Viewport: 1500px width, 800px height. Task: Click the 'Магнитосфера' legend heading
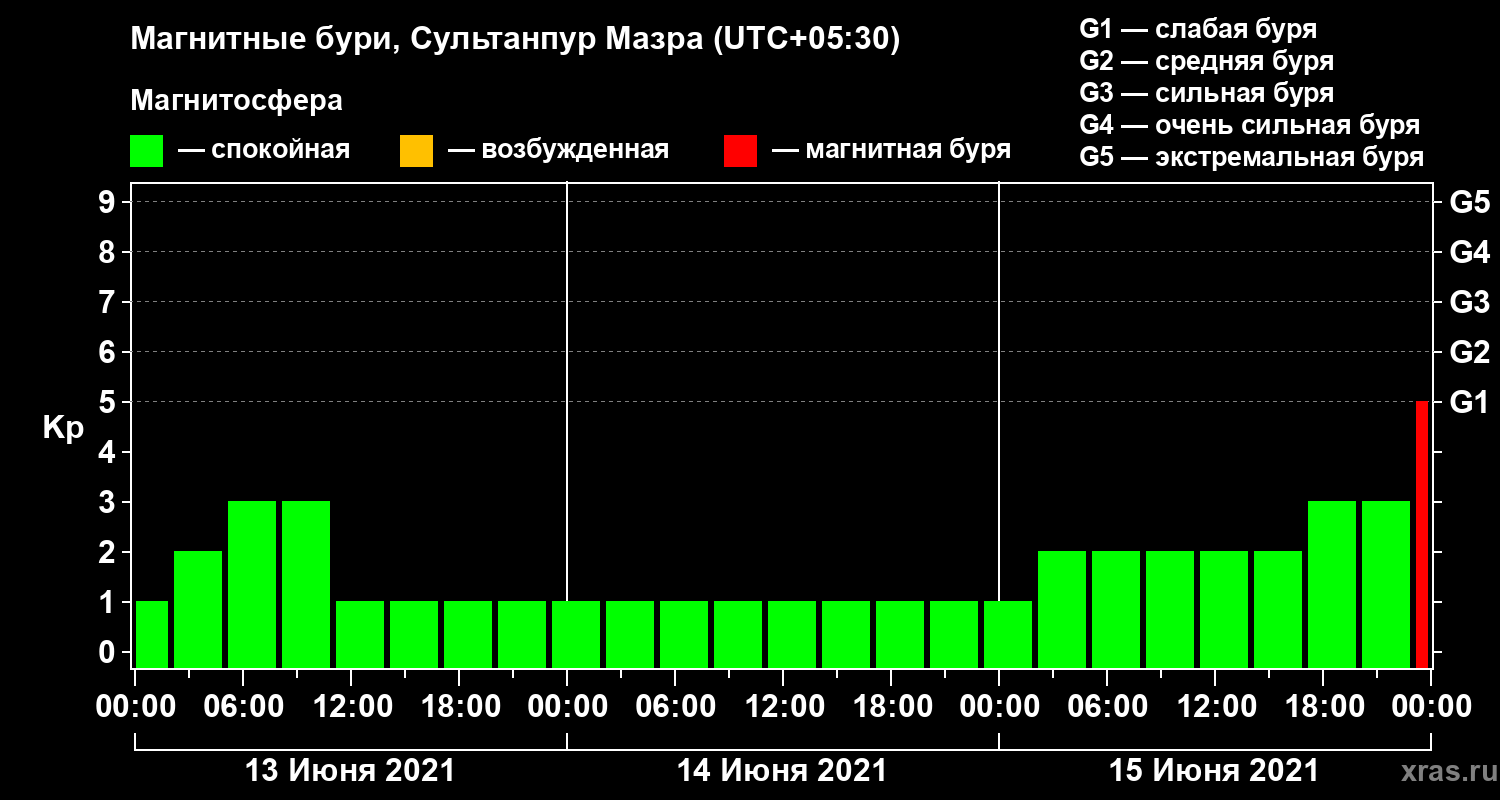pyautogui.click(x=237, y=101)
